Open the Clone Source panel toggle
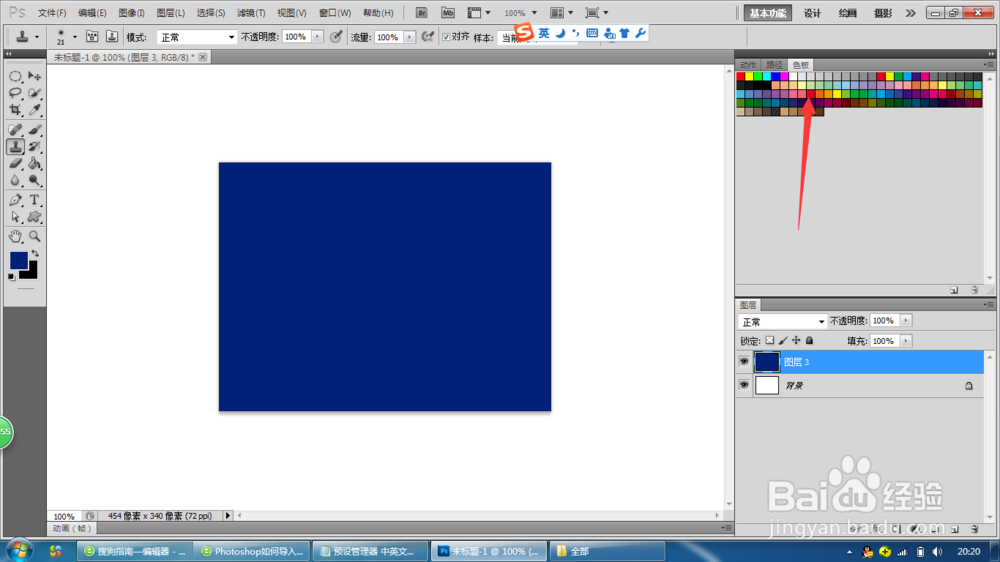The image size is (1000, 562). click(x=112, y=37)
